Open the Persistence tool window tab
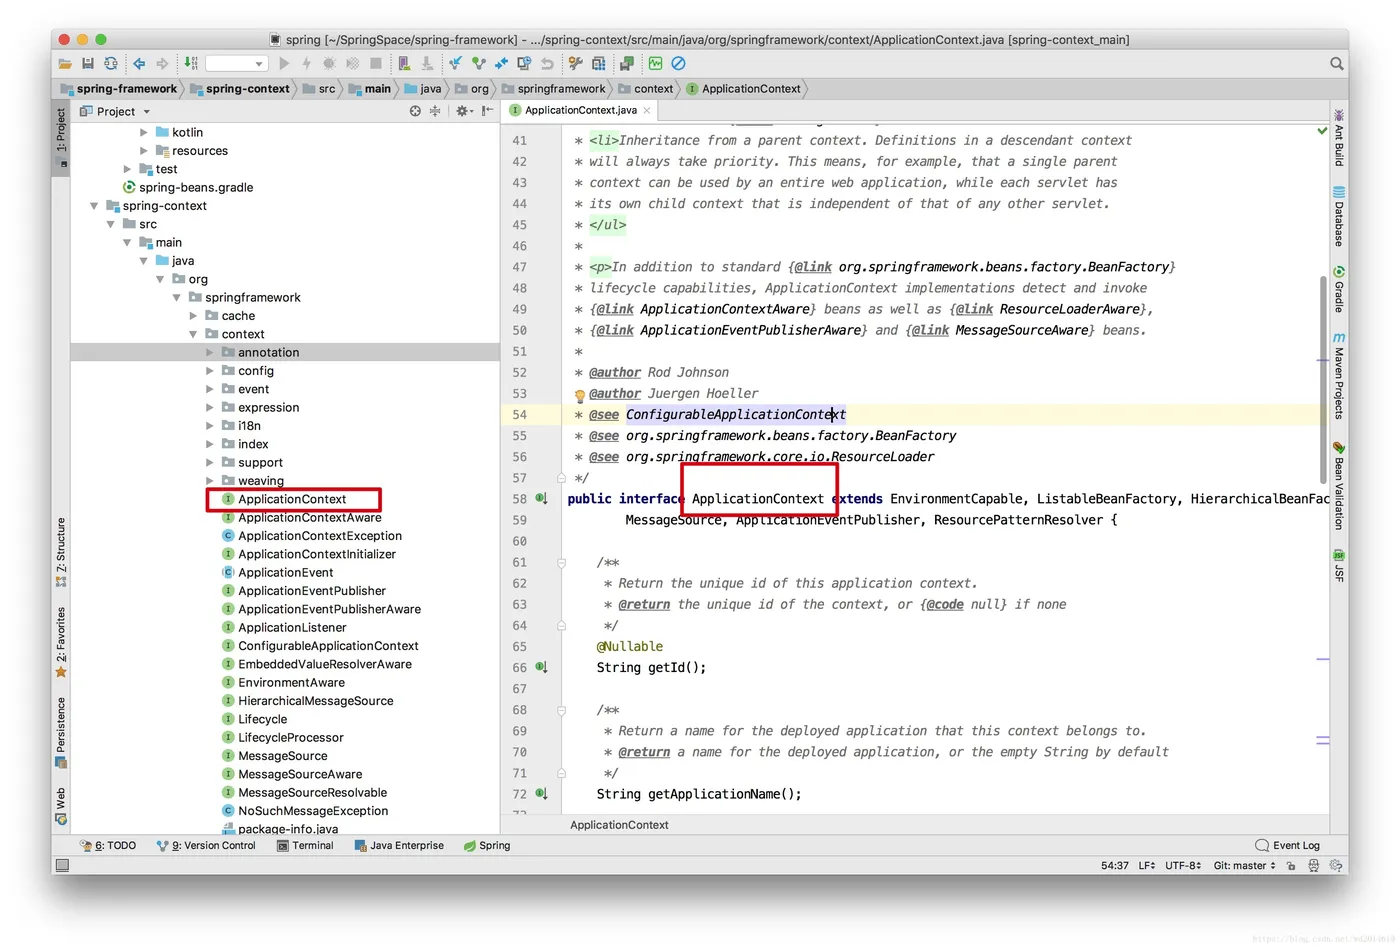The image size is (1400, 948). pos(61,732)
